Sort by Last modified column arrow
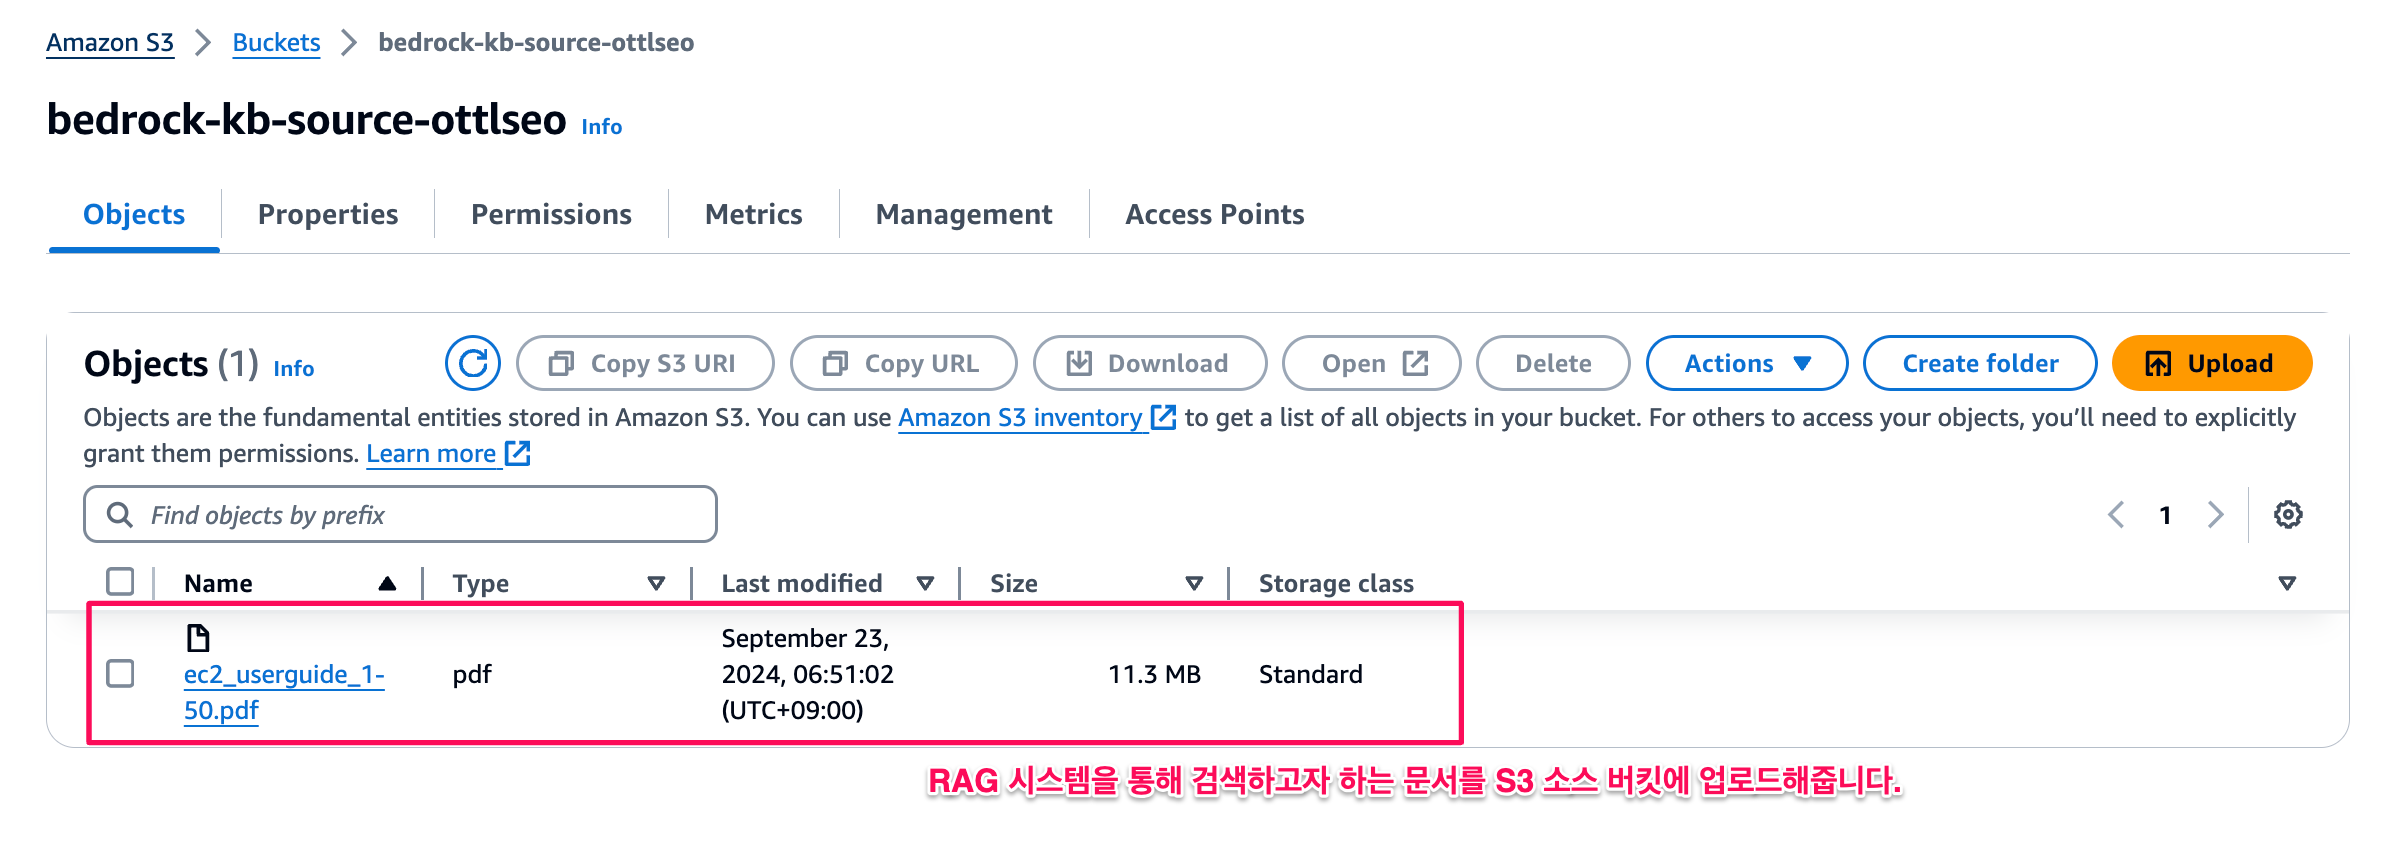 tap(925, 583)
